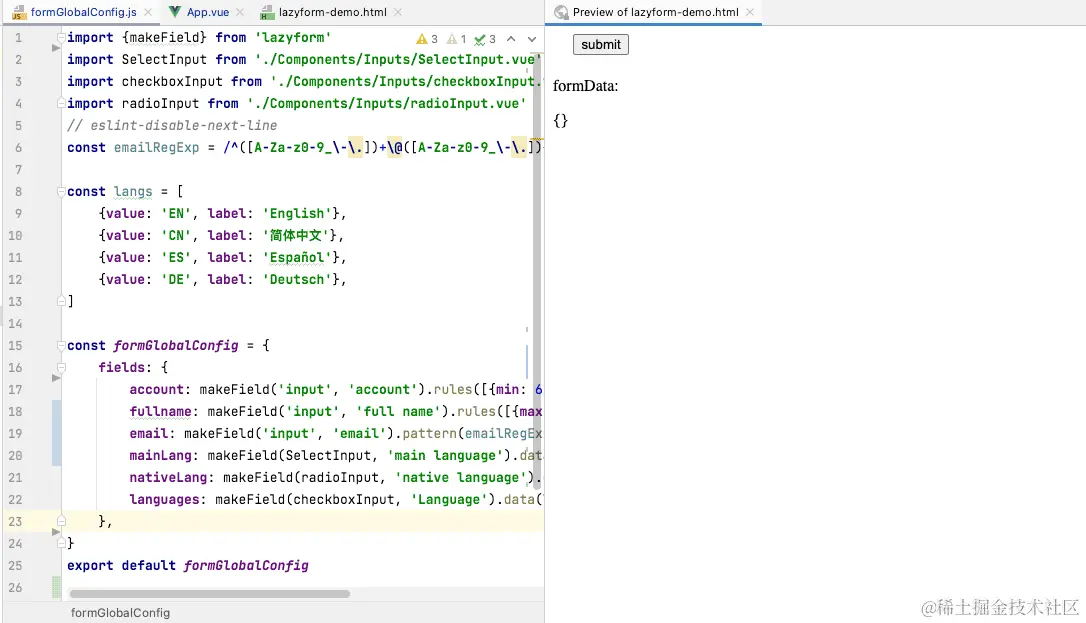The width and height of the screenshot is (1086, 623).
Task: Collapse the langs array fold on line 8
Action: [x=61, y=192]
